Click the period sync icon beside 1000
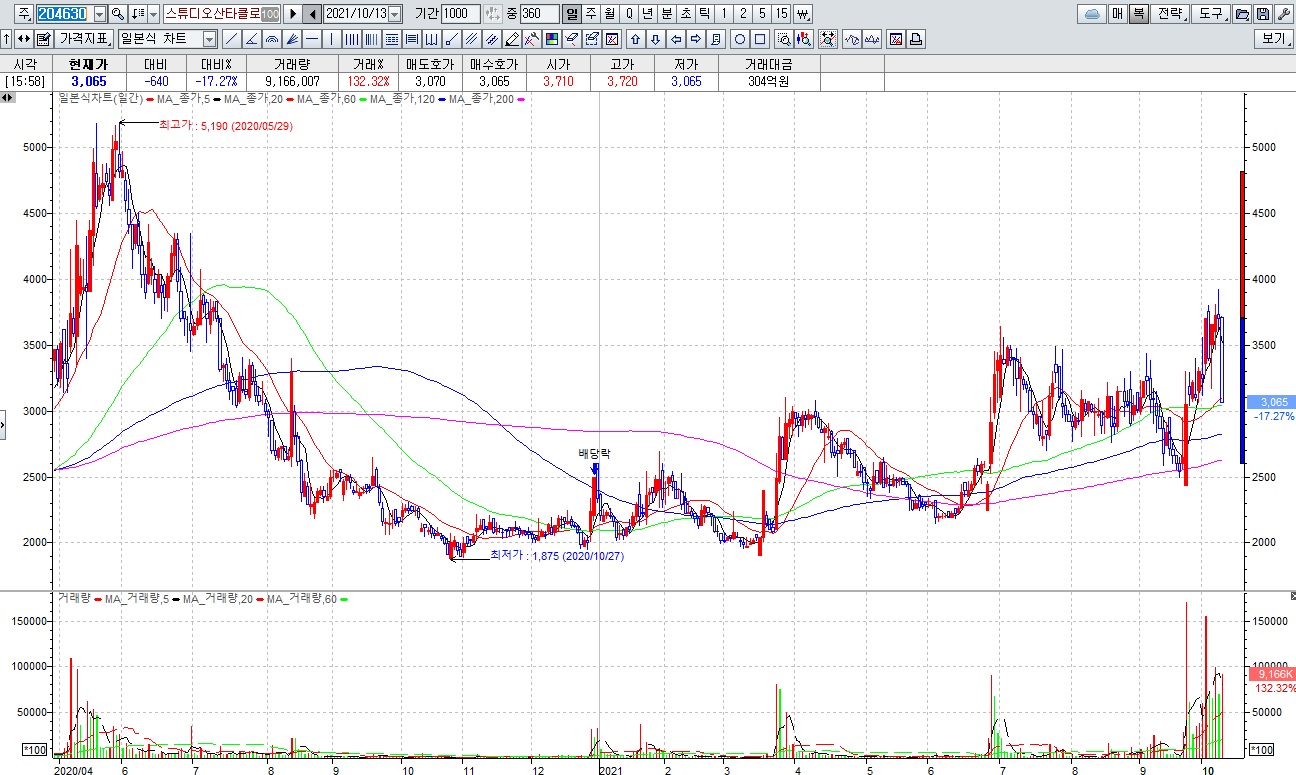 coord(492,14)
